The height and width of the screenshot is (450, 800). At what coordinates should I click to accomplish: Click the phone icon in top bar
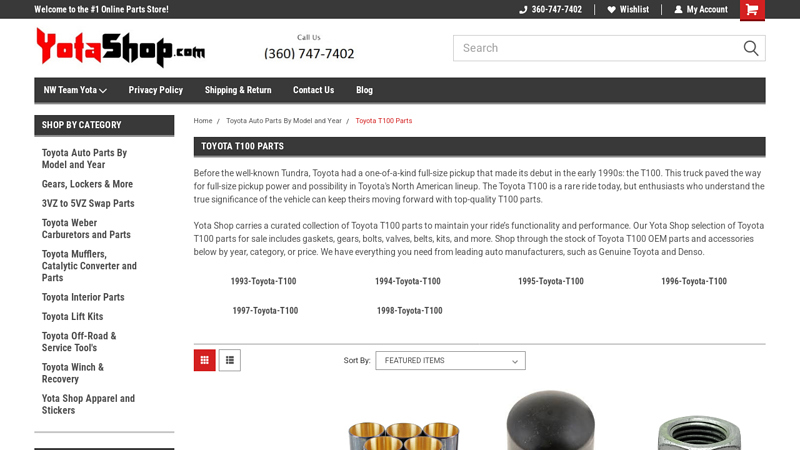tap(523, 10)
